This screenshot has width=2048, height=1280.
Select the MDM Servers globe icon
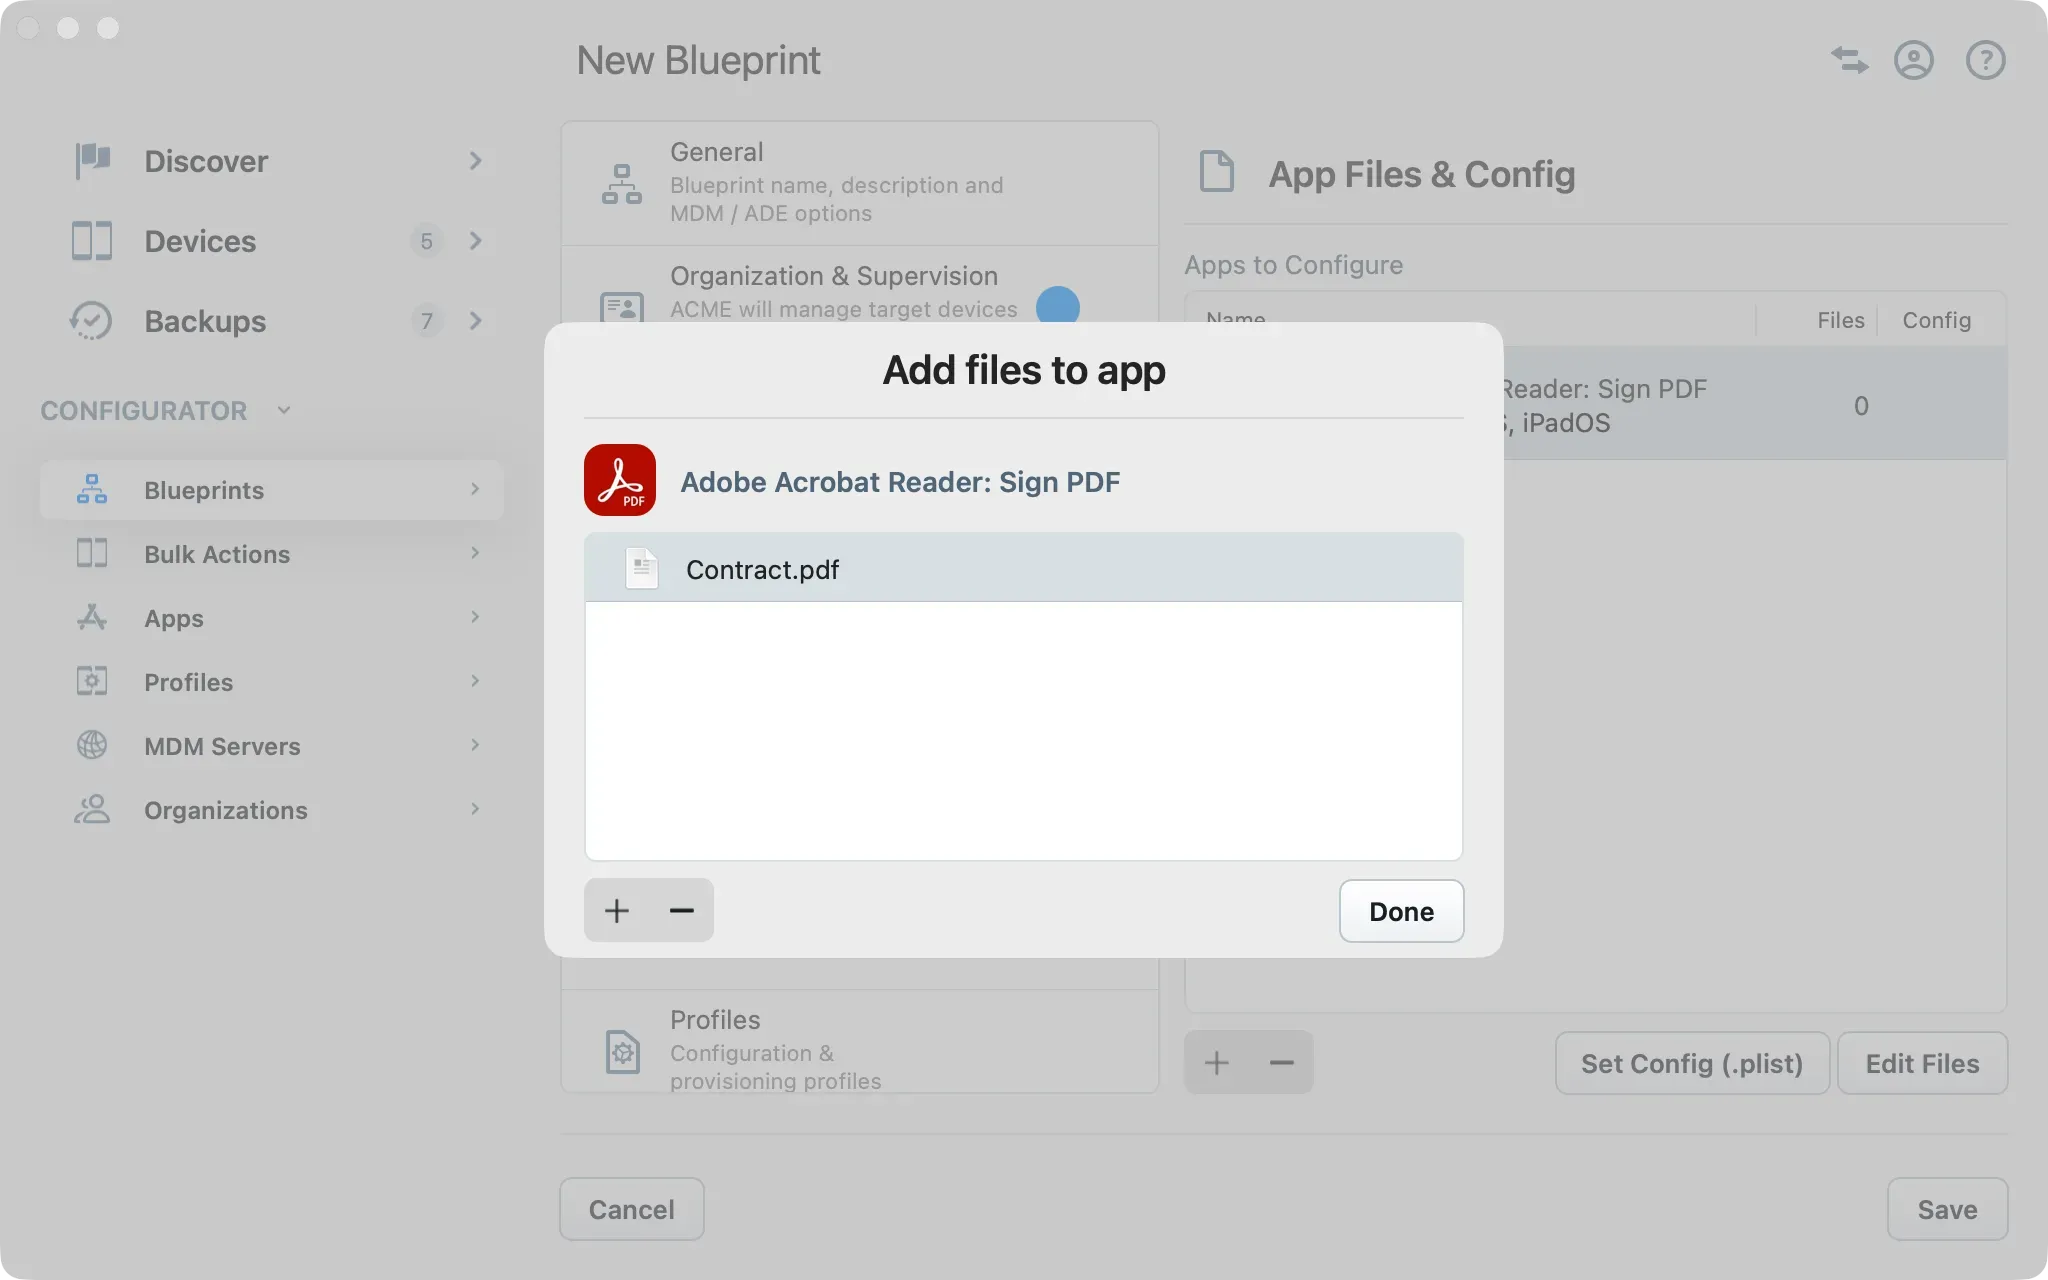pyautogui.click(x=91, y=745)
